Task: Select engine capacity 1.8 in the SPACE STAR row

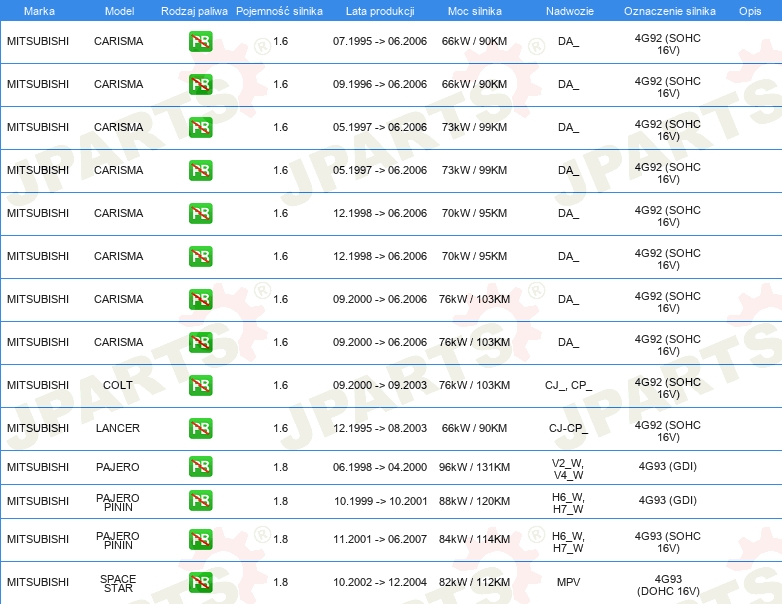Action: coord(280,582)
